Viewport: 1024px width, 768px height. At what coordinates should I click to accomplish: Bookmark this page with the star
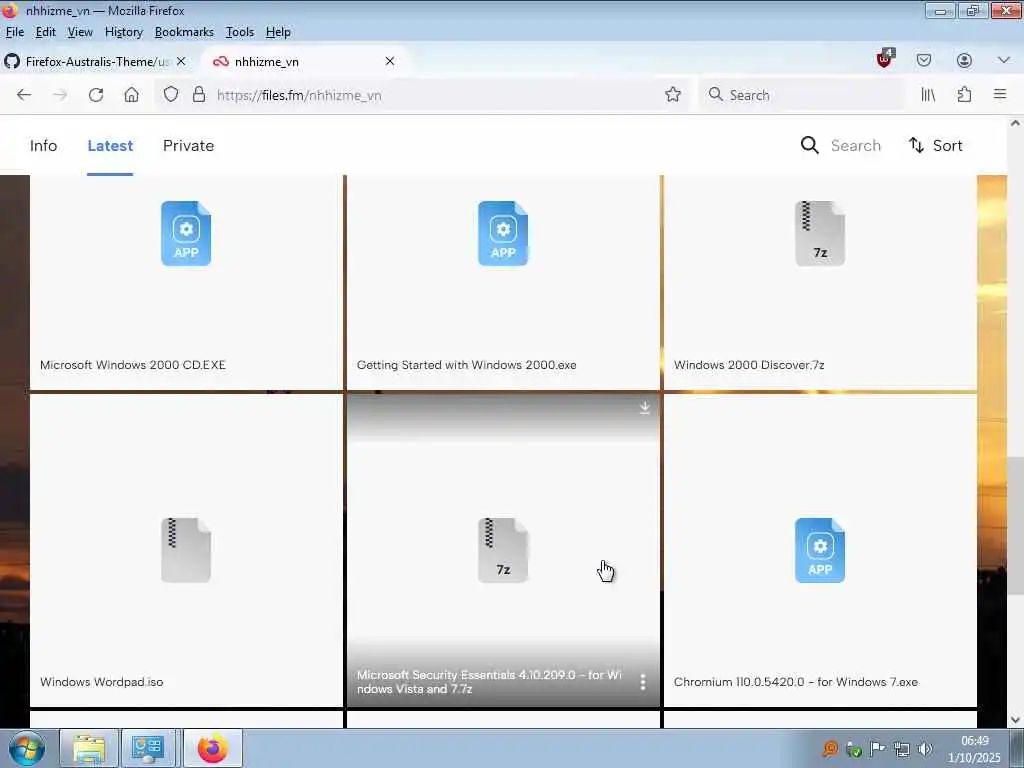pyautogui.click(x=673, y=95)
